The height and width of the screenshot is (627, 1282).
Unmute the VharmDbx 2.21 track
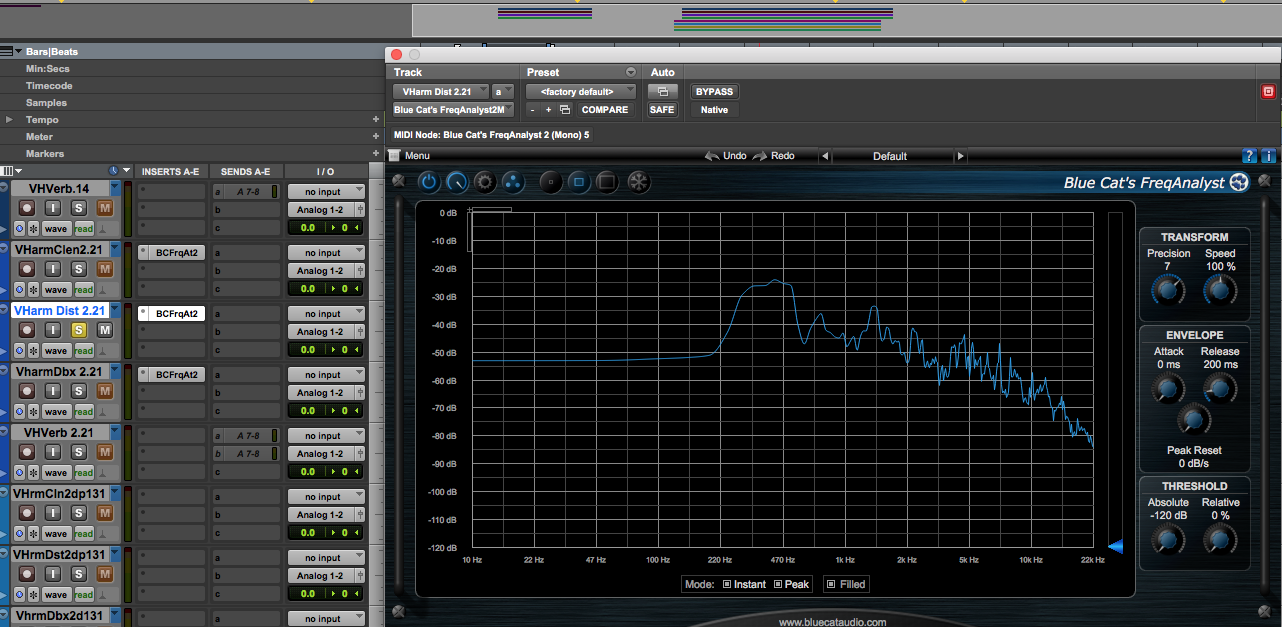pyautogui.click(x=105, y=391)
